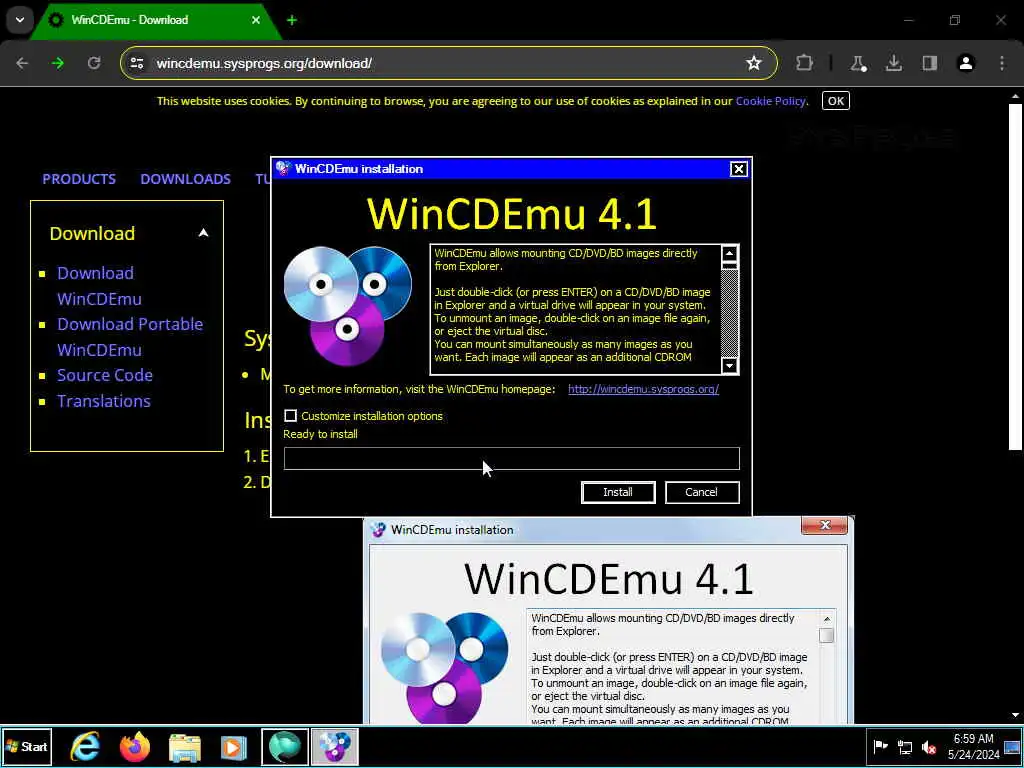Close the lower light WinCDEmu installation window

pyautogui.click(x=825, y=525)
